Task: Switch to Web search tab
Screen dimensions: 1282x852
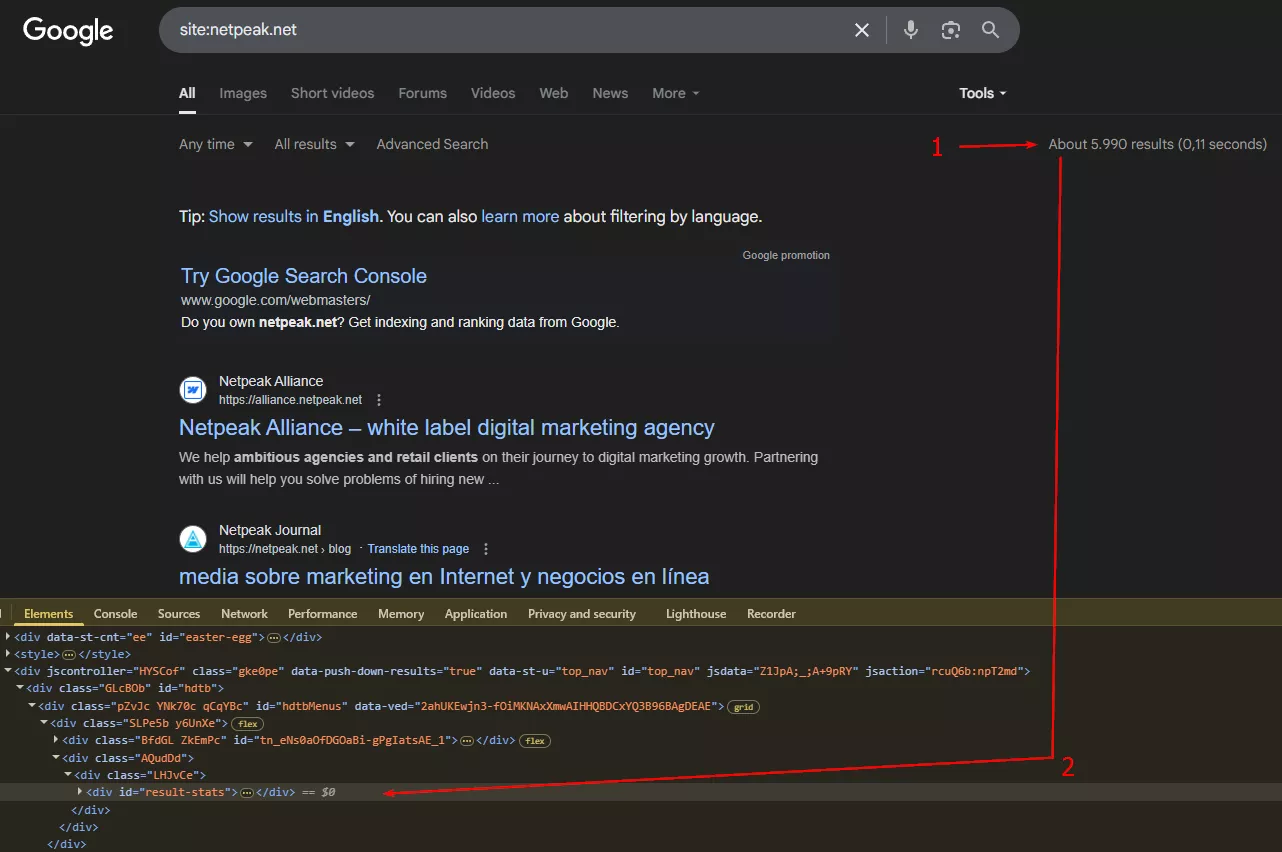Action: [x=554, y=93]
